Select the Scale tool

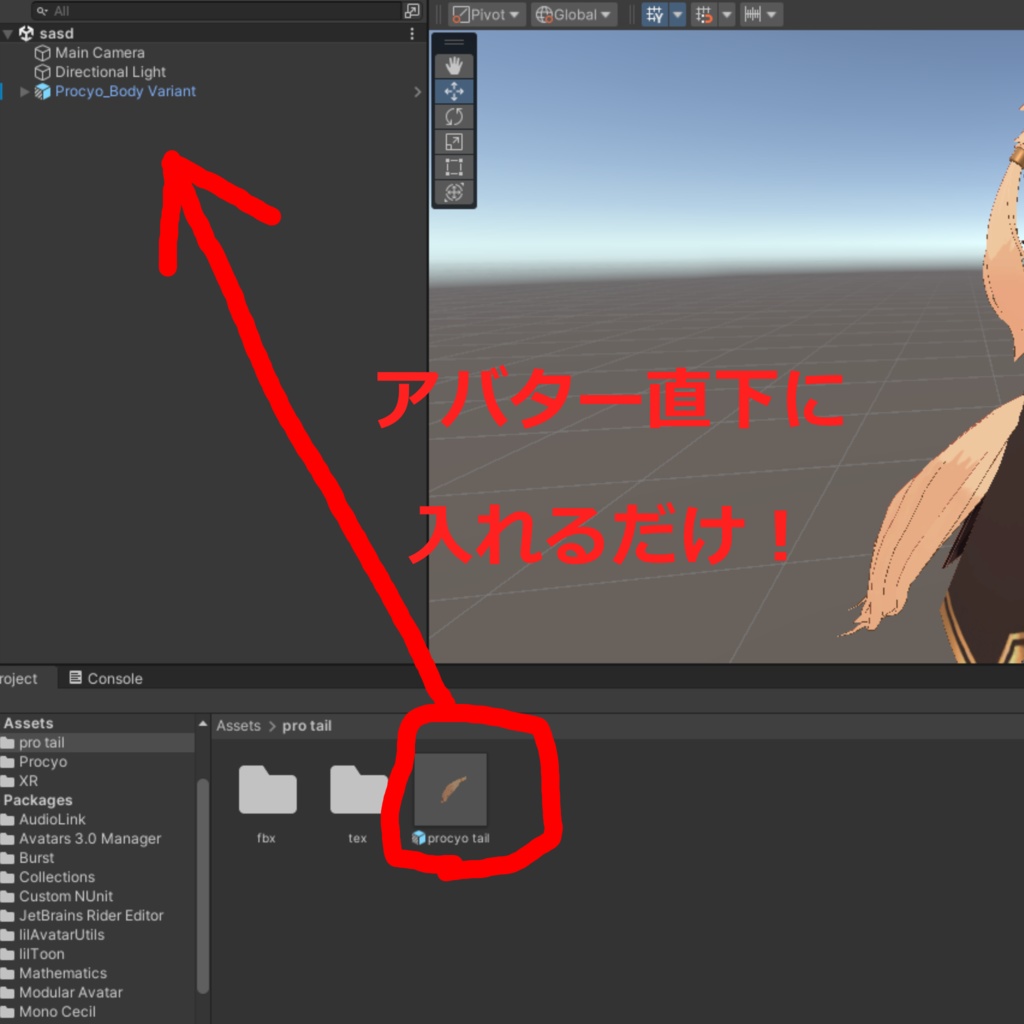point(454,141)
